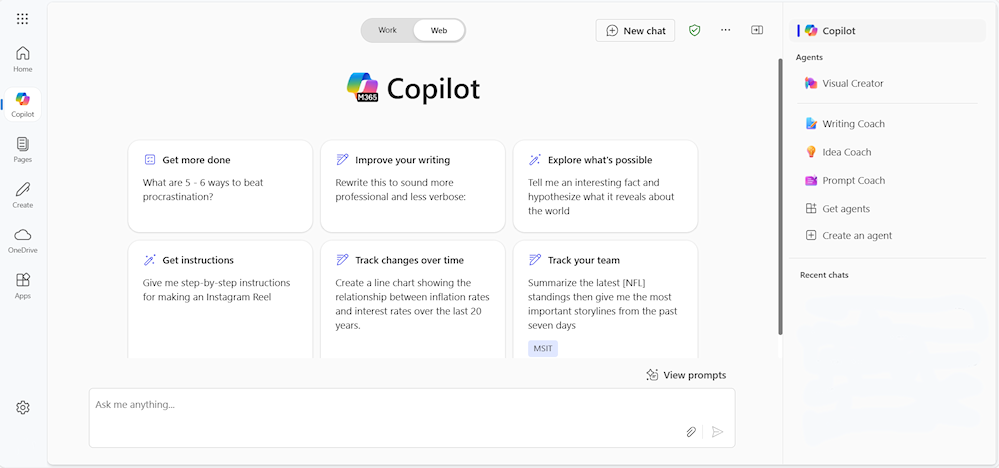Open Apps in the left rail

[23, 285]
